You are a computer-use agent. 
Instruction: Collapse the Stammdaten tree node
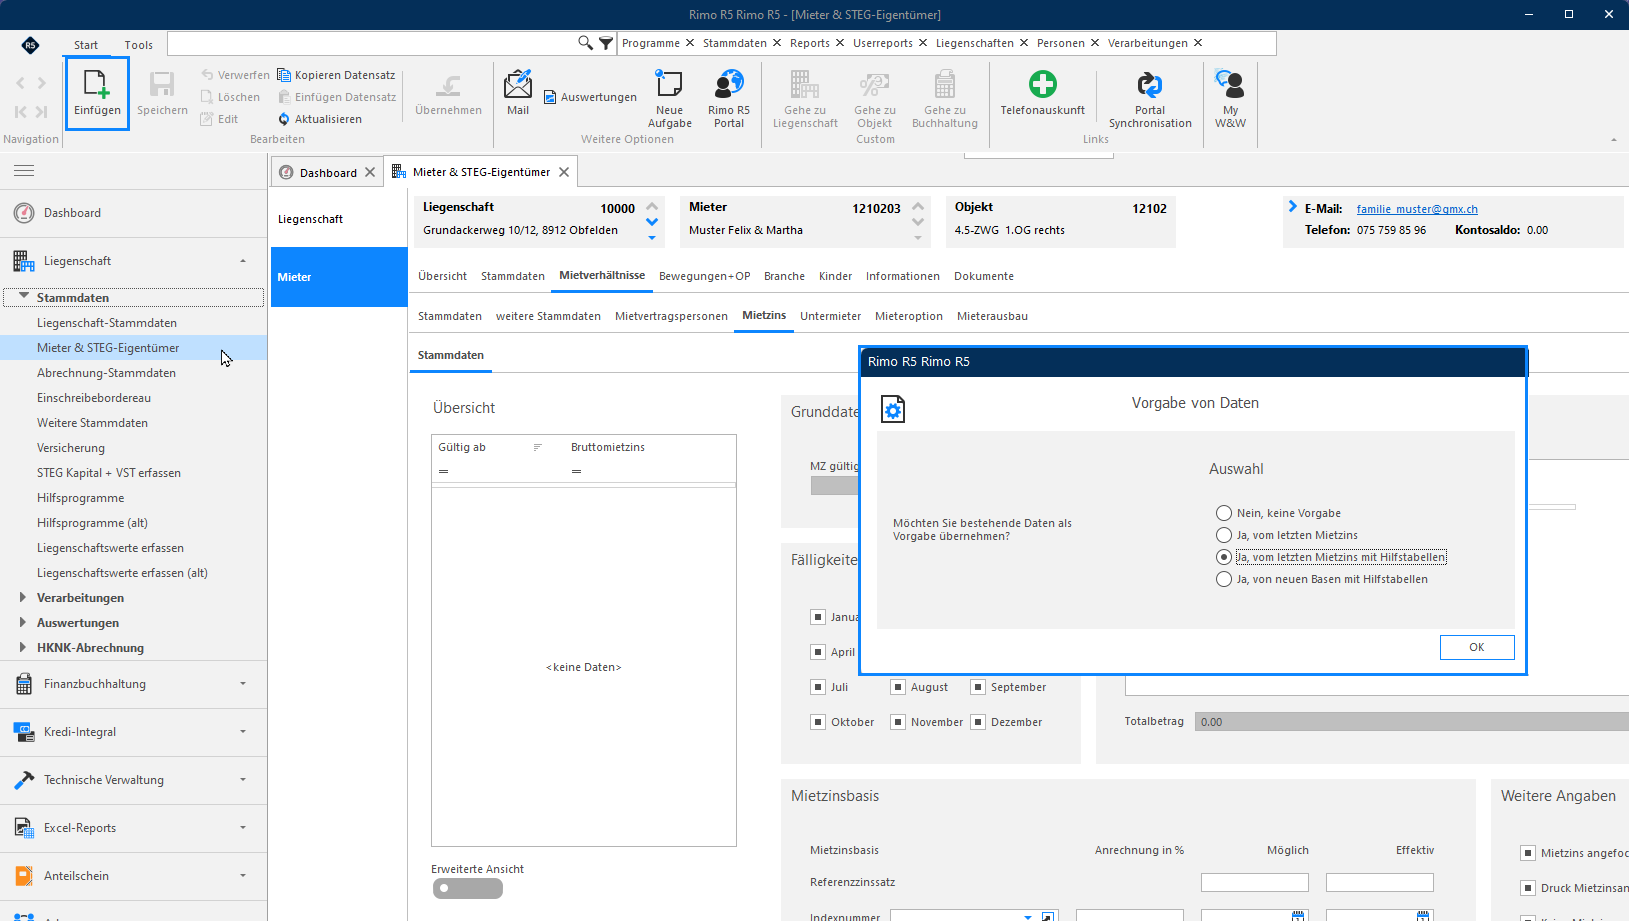[24, 297]
